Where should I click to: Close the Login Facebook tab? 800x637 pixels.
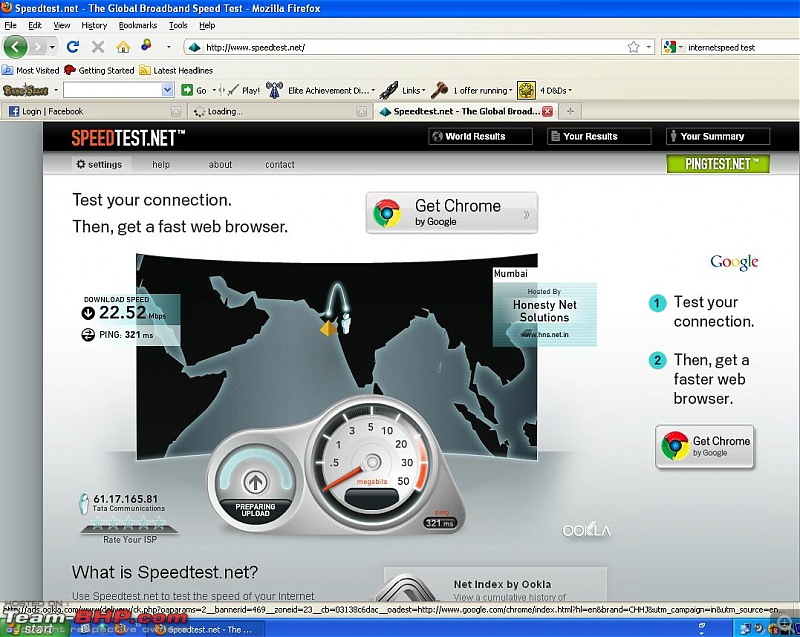(176, 111)
